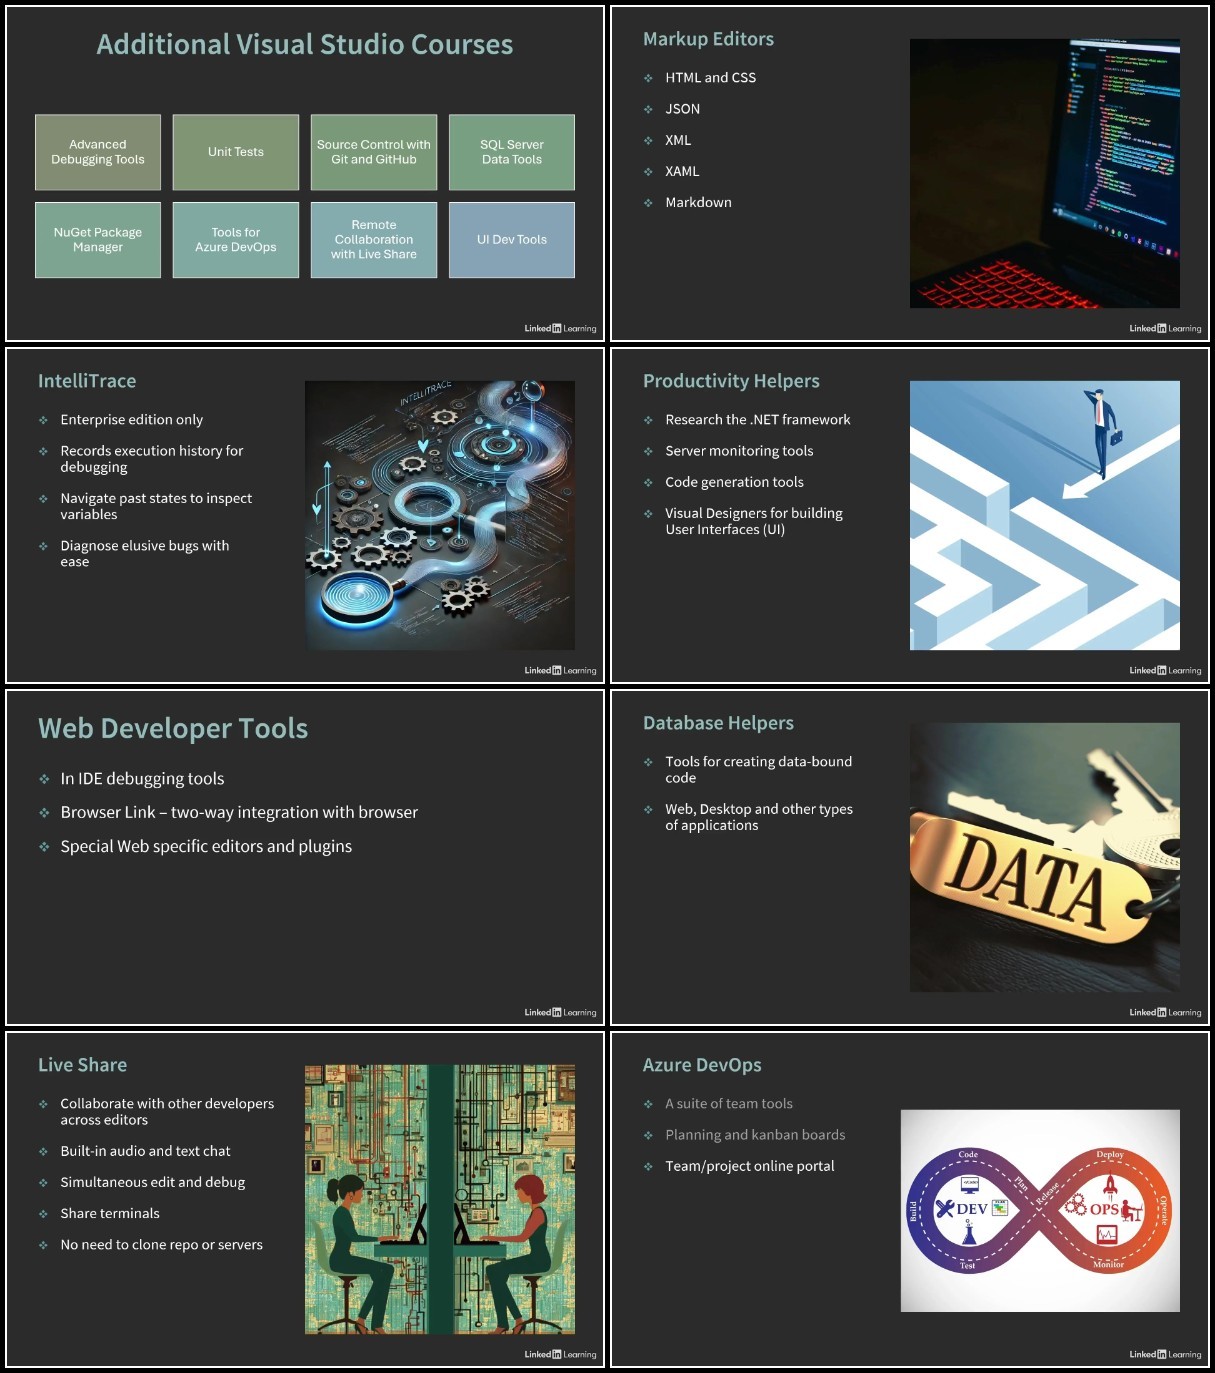The width and height of the screenshot is (1215, 1373).
Task: Select the Simultaneous edit and debug bullet
Action: click(152, 1182)
